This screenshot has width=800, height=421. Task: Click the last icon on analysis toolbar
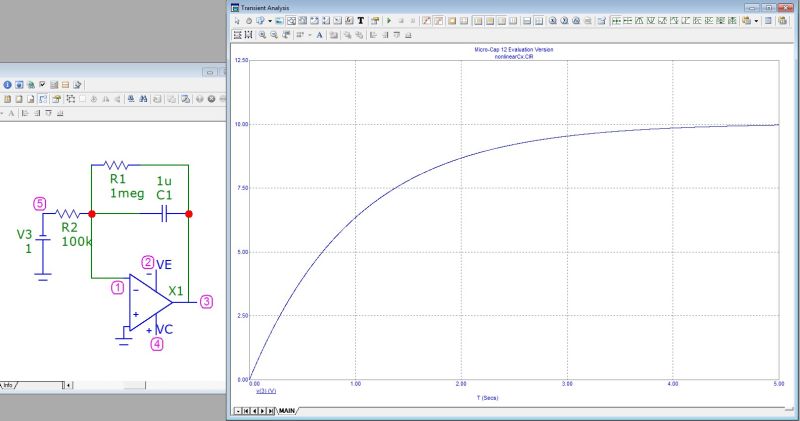point(783,21)
